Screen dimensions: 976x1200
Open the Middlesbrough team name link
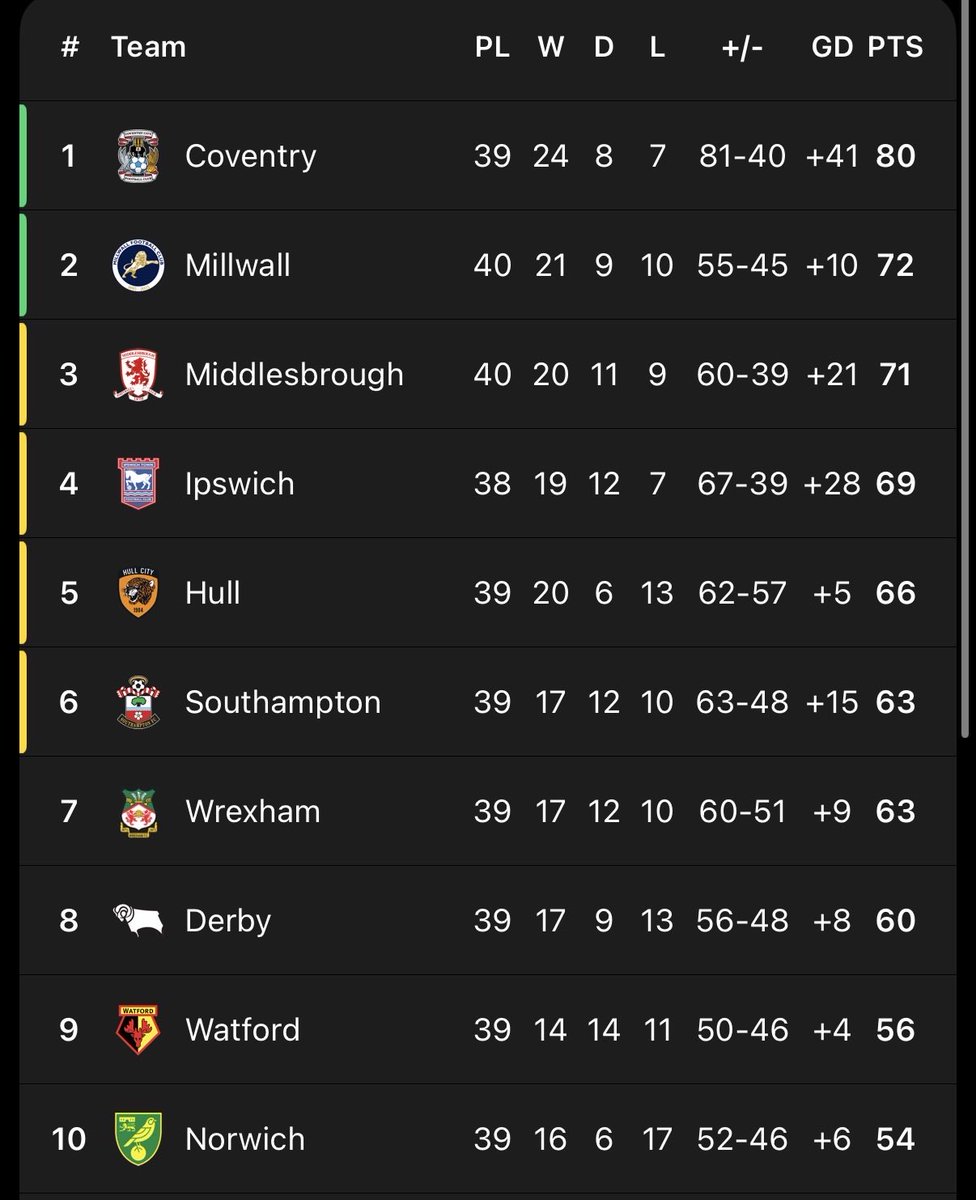coord(294,374)
